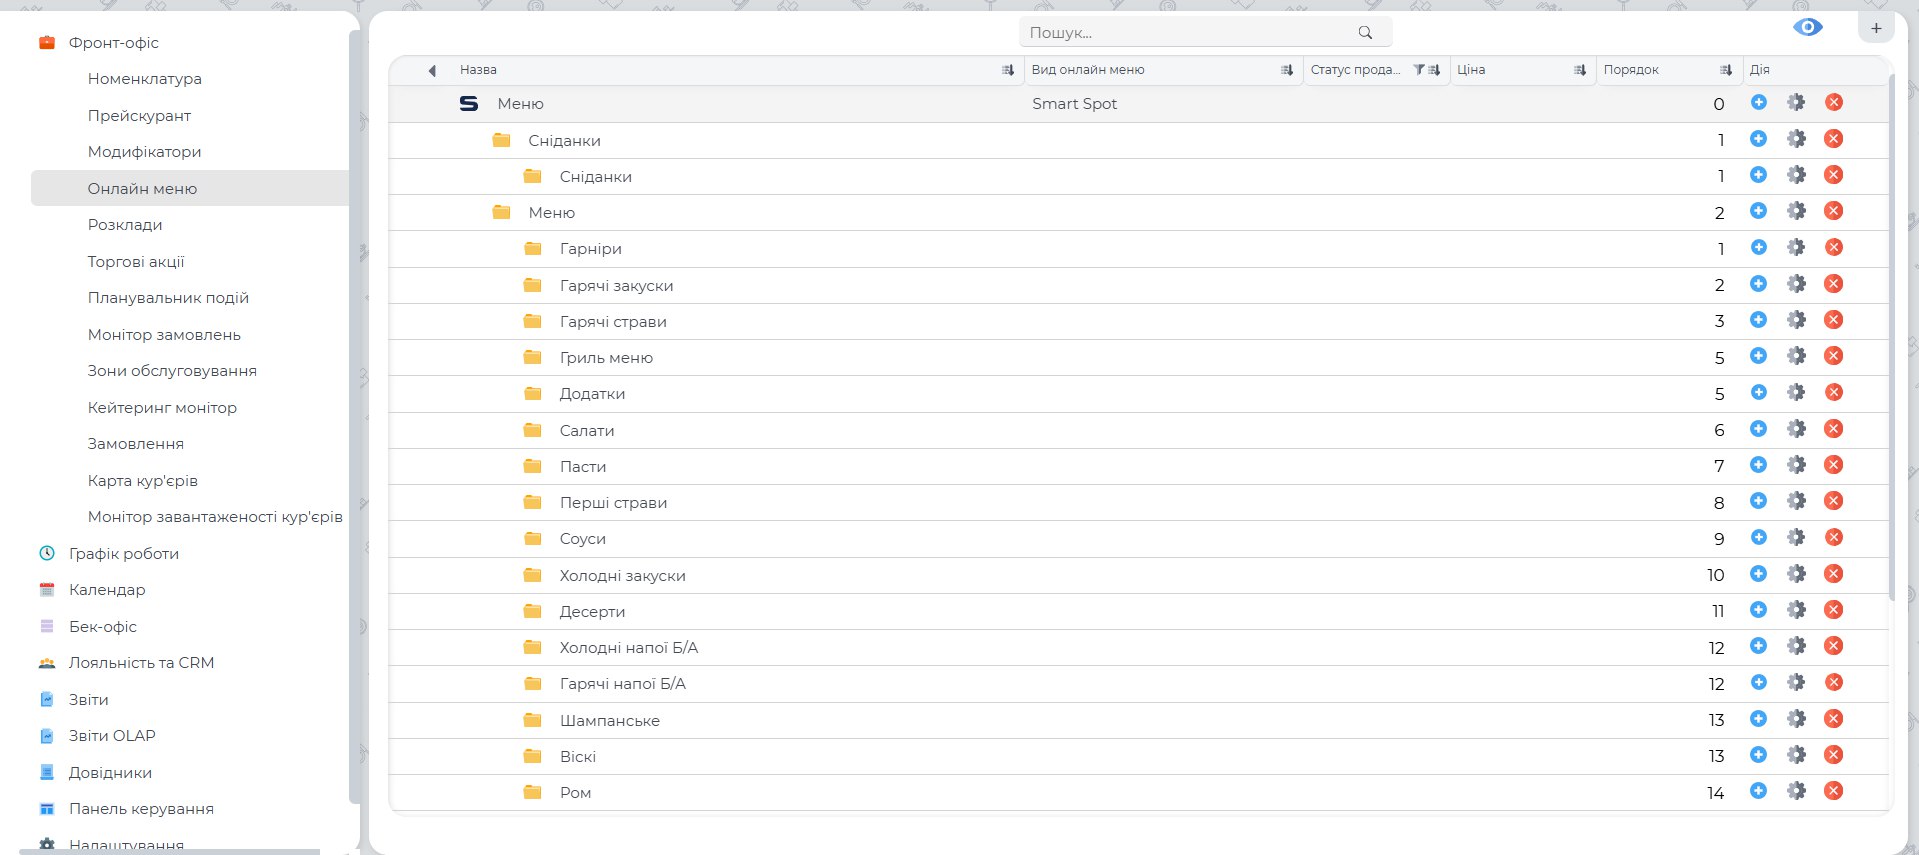
Task: Open settings gear for root Меню row
Action: click(1796, 102)
